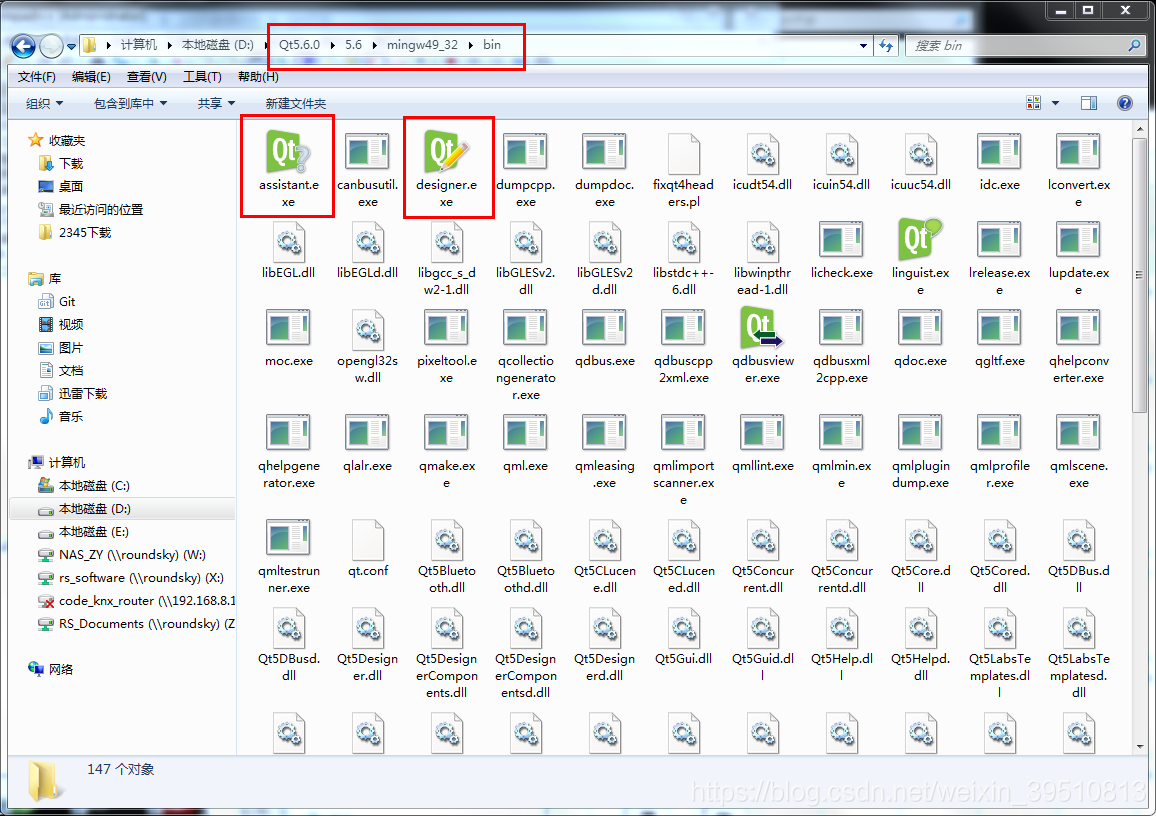
Task: Click 计算机 in the address path
Action: [x=139, y=45]
